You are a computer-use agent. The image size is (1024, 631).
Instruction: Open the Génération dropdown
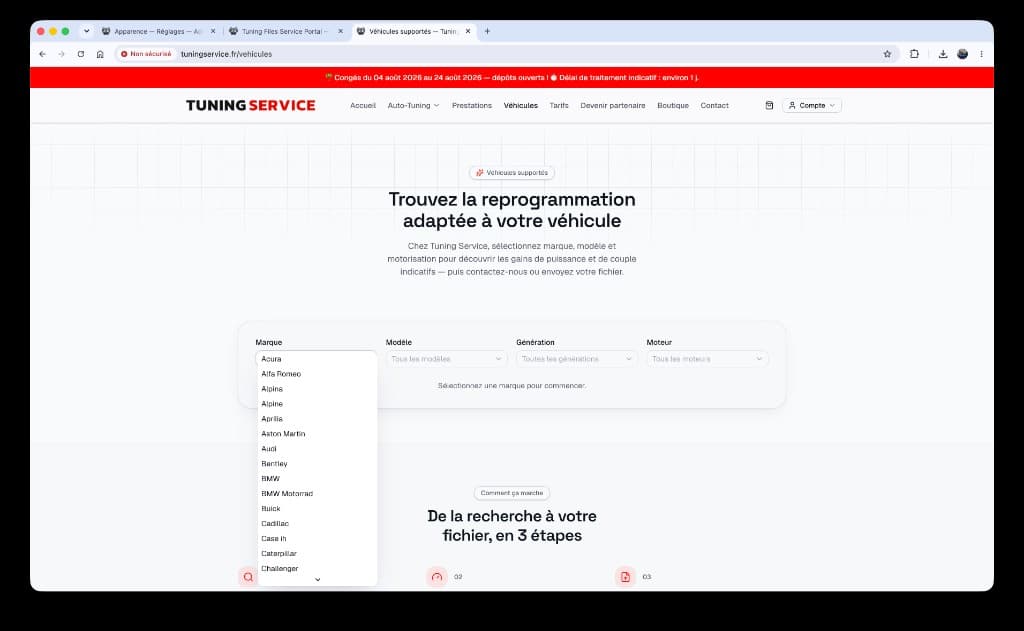tap(577, 359)
